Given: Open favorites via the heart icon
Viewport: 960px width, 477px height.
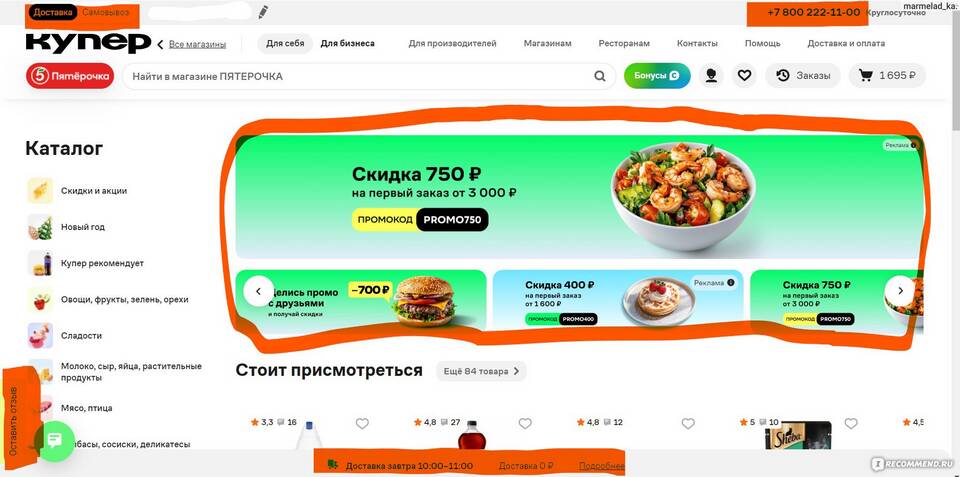Looking at the screenshot, I should [744, 75].
